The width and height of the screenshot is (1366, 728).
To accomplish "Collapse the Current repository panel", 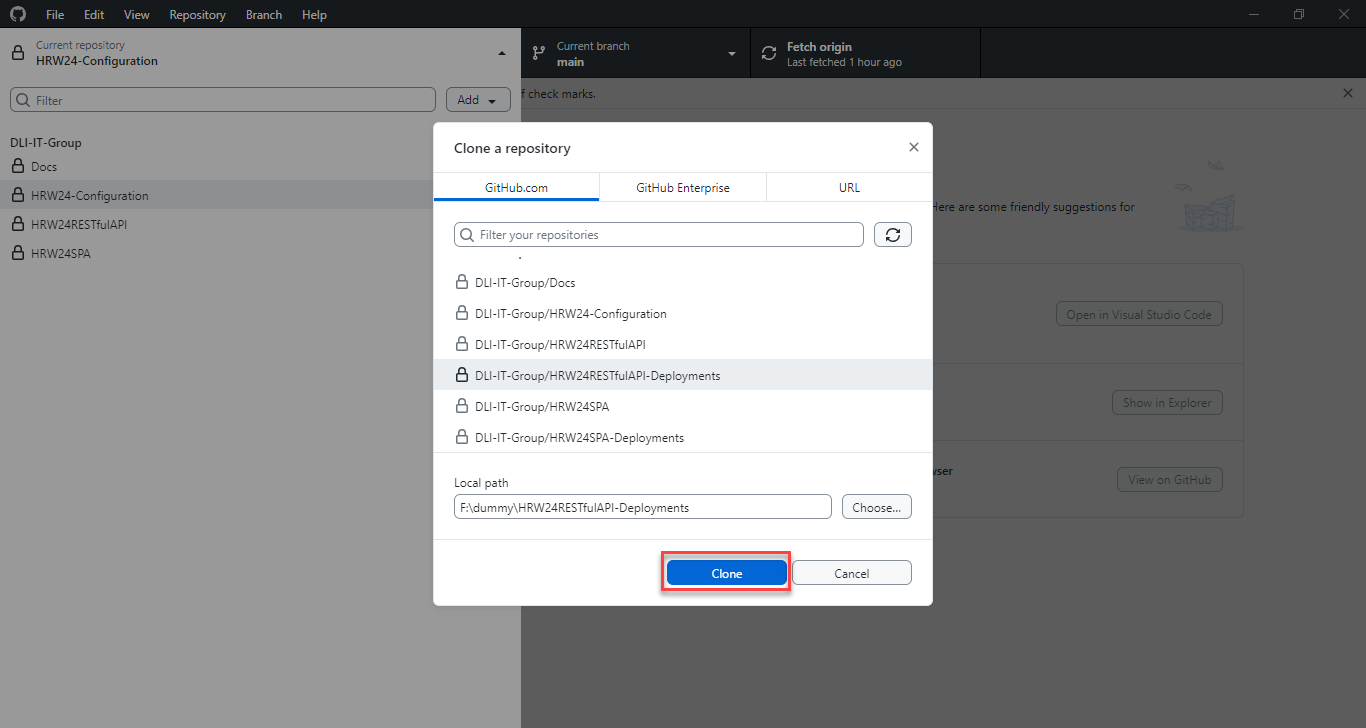I will point(501,52).
